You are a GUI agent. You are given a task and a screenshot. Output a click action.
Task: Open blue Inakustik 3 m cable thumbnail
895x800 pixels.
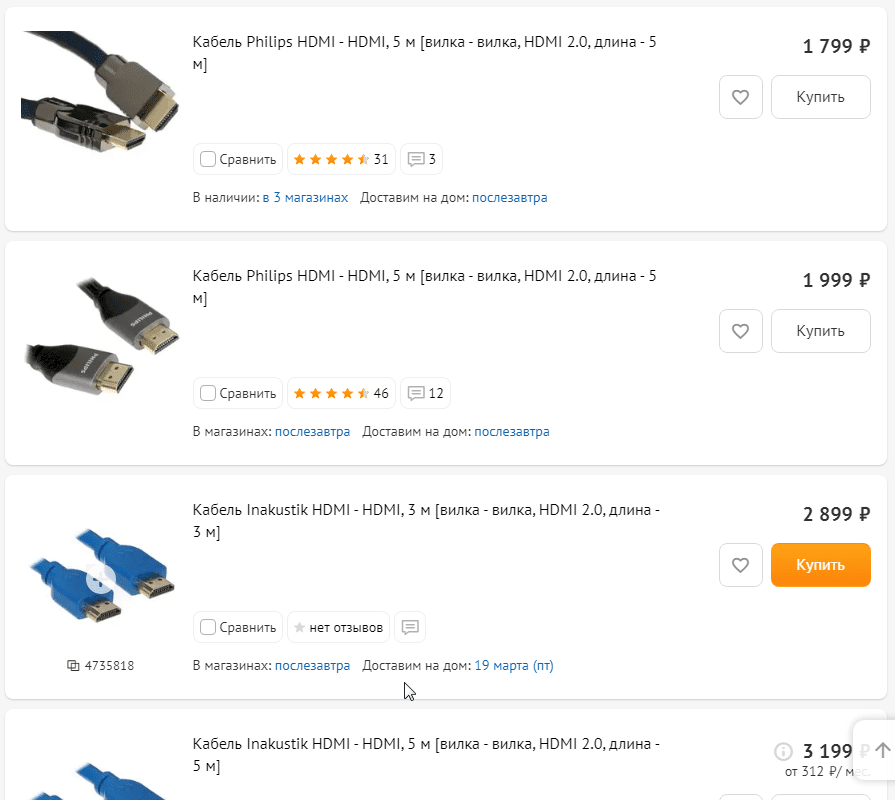pyautogui.click(x=99, y=579)
